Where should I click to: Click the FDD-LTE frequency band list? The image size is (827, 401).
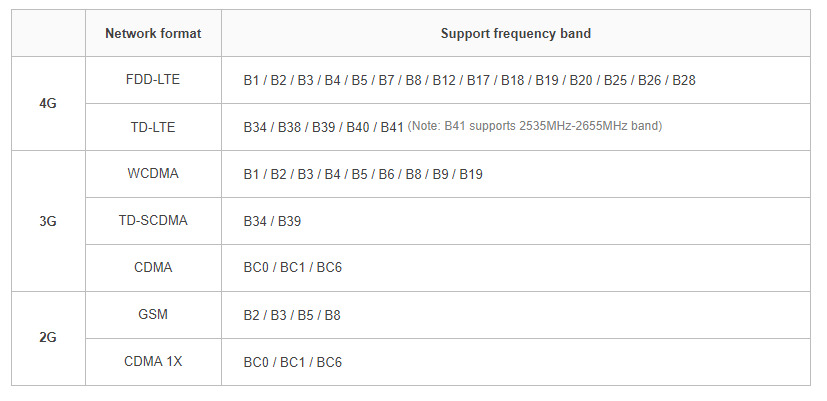click(469, 80)
